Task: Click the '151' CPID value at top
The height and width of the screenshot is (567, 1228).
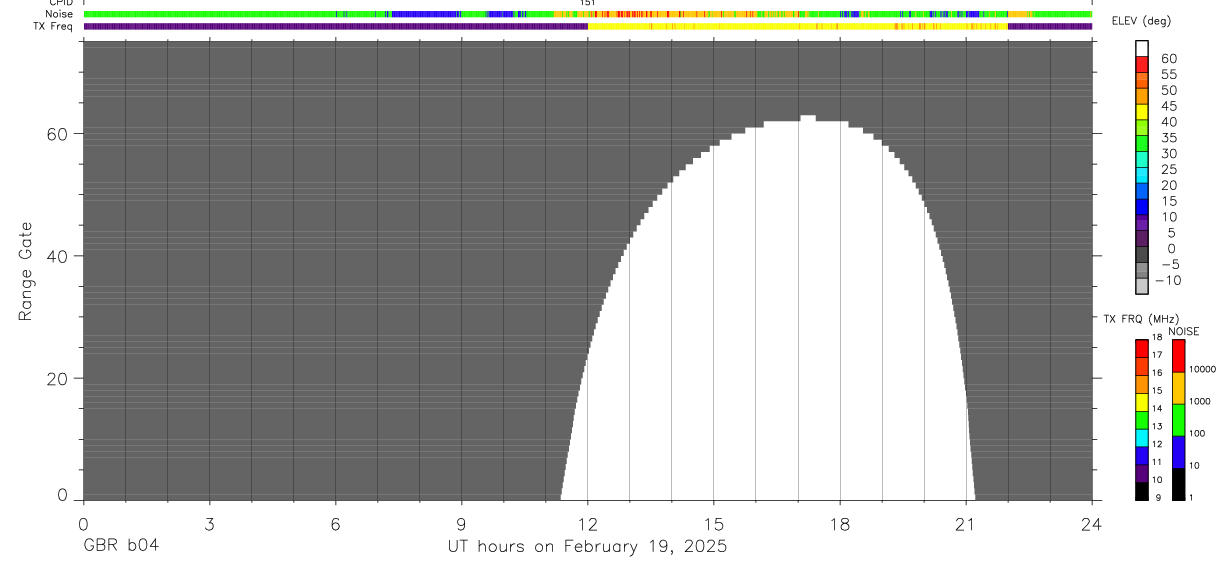Action: pos(588,4)
